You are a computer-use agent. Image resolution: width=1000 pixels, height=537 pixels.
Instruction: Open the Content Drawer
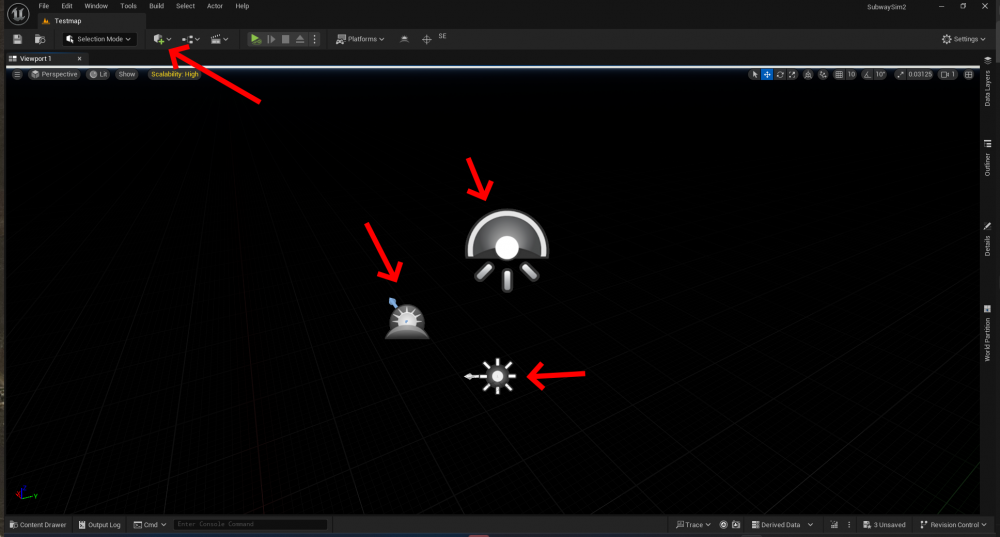click(38, 524)
